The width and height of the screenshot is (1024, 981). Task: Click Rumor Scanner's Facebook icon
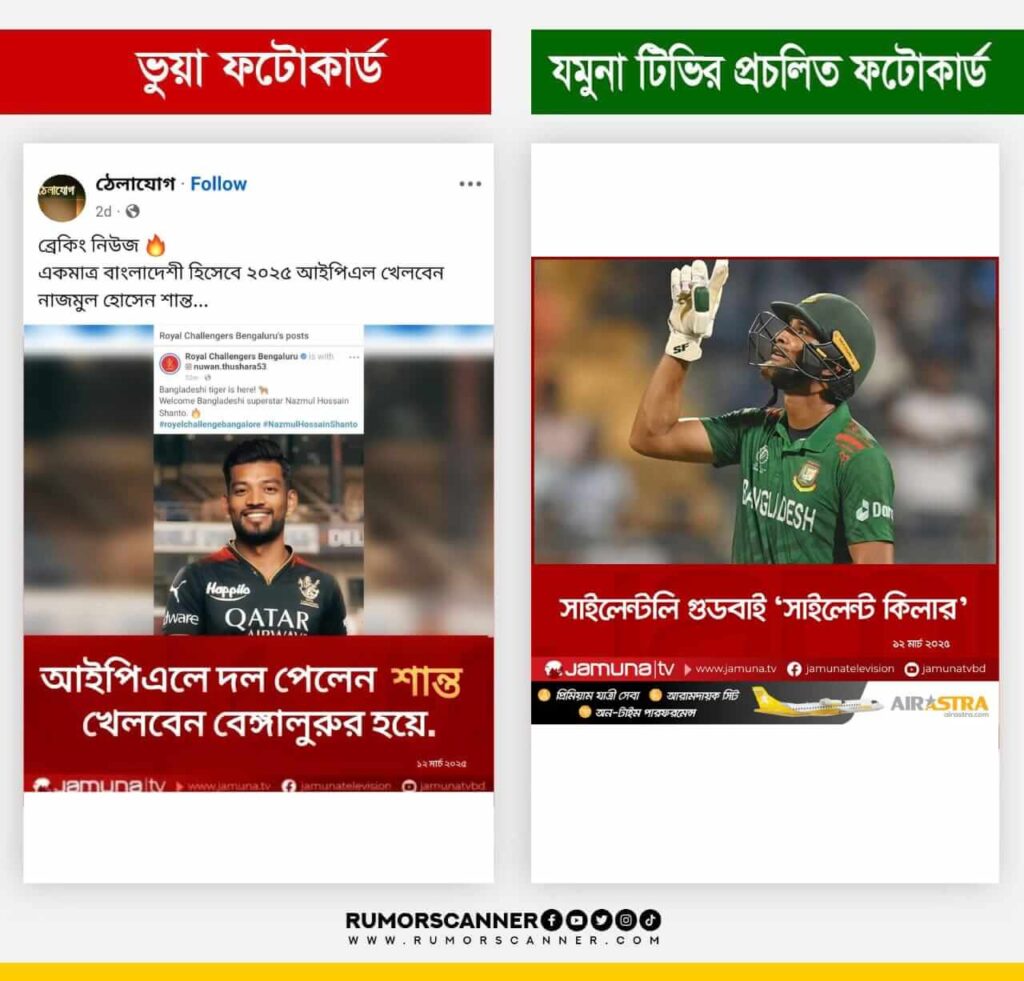[x=551, y=920]
